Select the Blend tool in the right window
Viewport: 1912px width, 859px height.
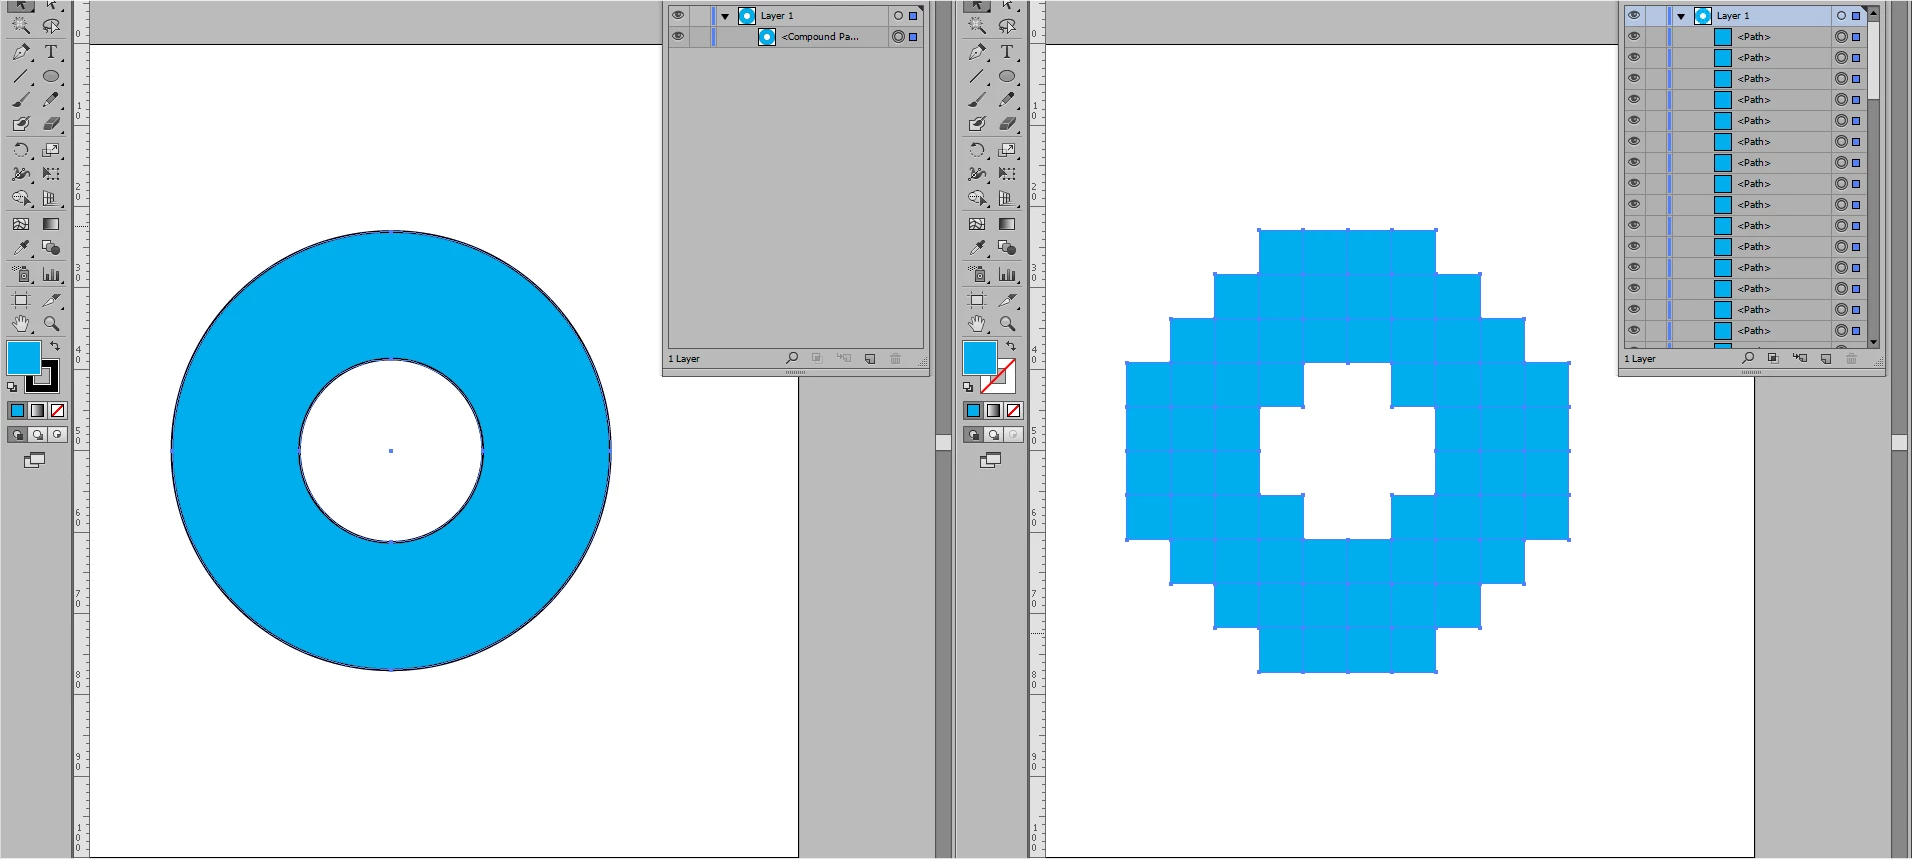click(1007, 248)
